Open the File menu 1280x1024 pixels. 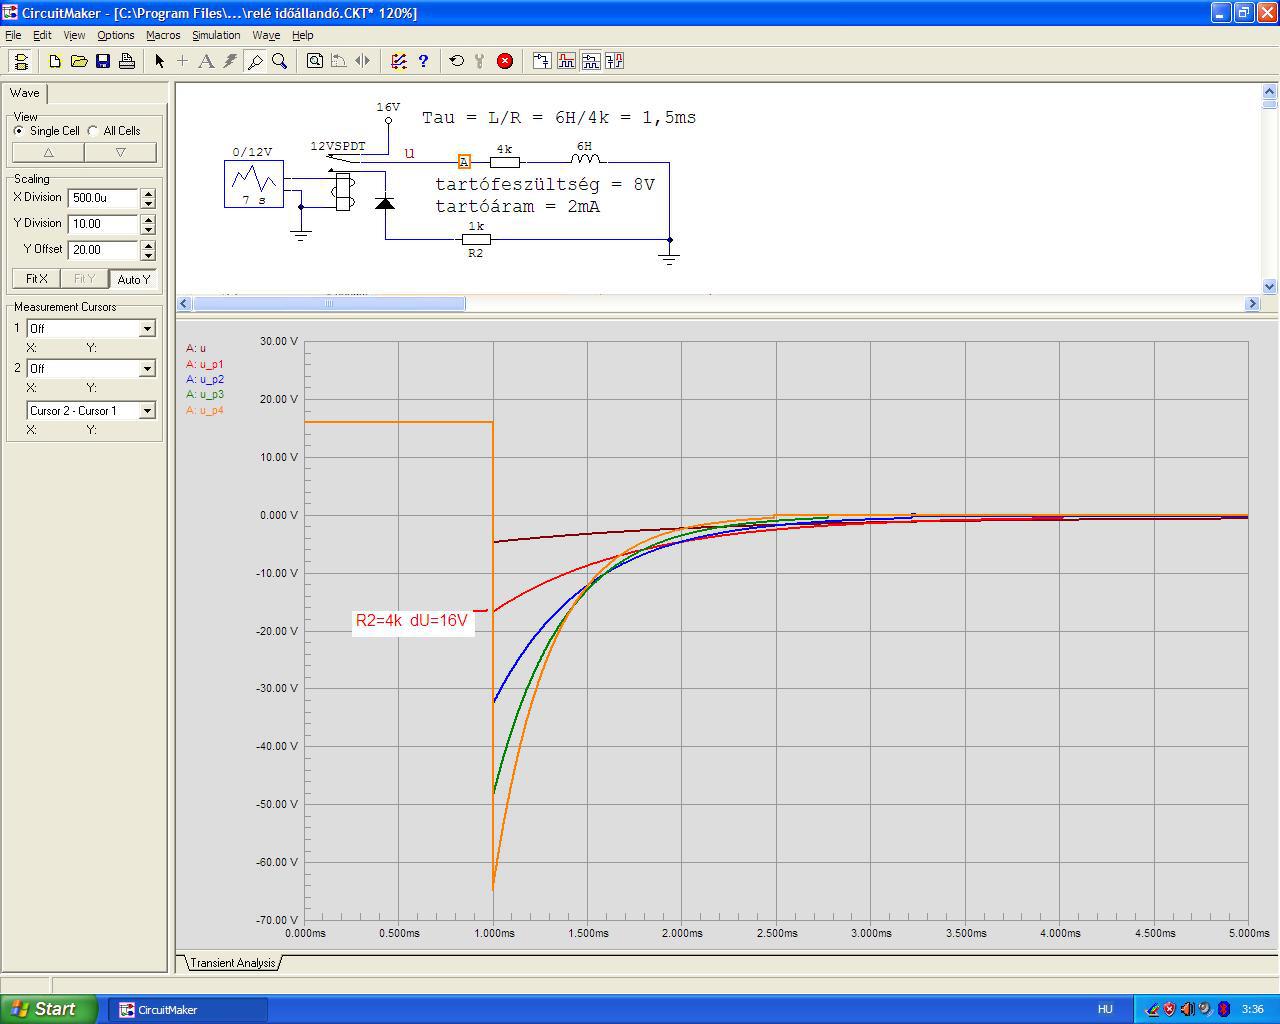point(13,35)
